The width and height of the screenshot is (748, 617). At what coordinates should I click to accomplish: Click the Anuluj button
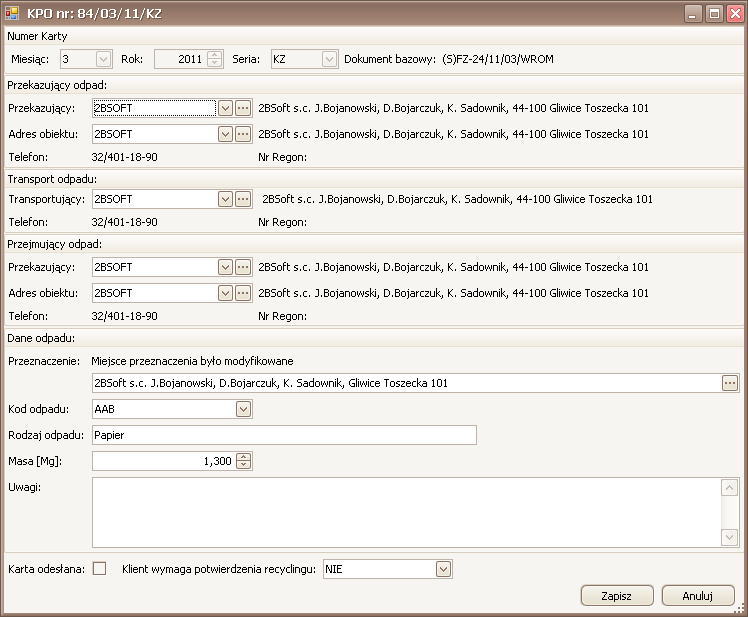697,596
